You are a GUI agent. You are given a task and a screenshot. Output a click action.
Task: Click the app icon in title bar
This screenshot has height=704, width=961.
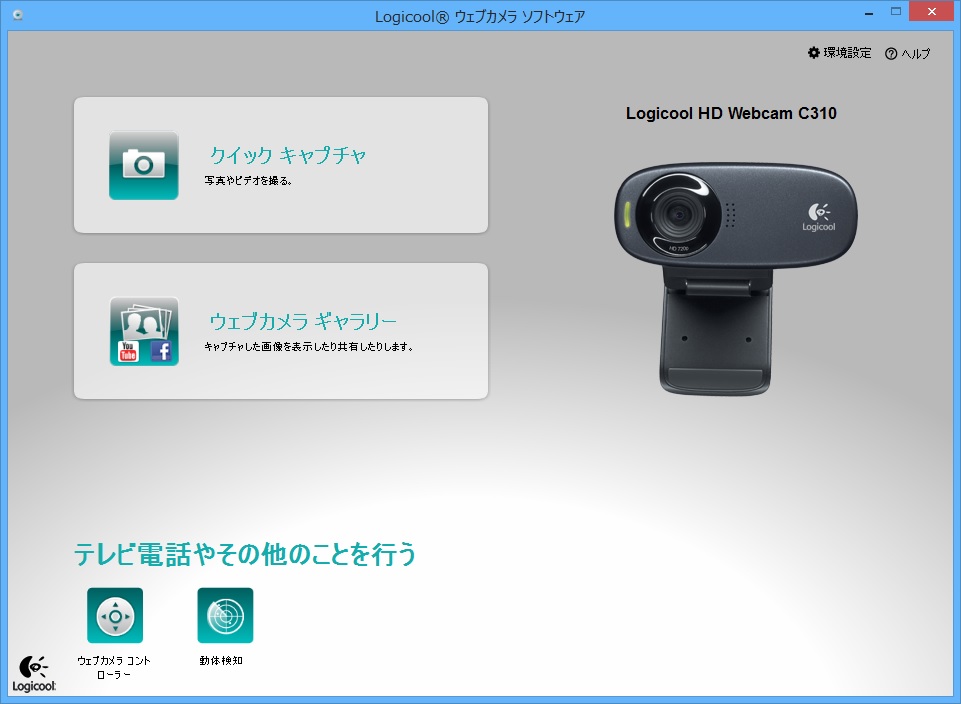[x=18, y=15]
